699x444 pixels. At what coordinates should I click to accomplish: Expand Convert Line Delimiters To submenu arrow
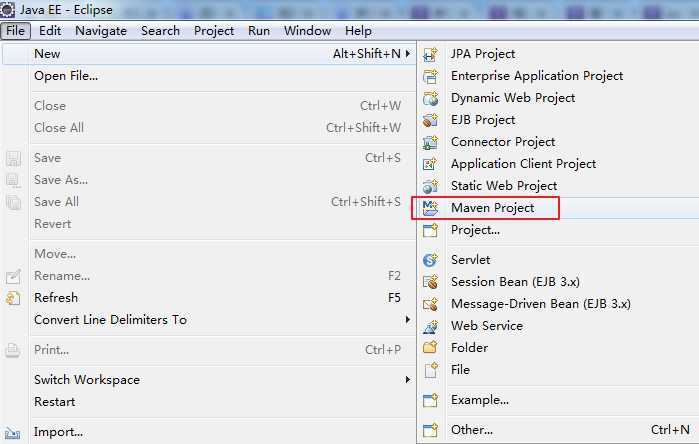[x=407, y=320]
